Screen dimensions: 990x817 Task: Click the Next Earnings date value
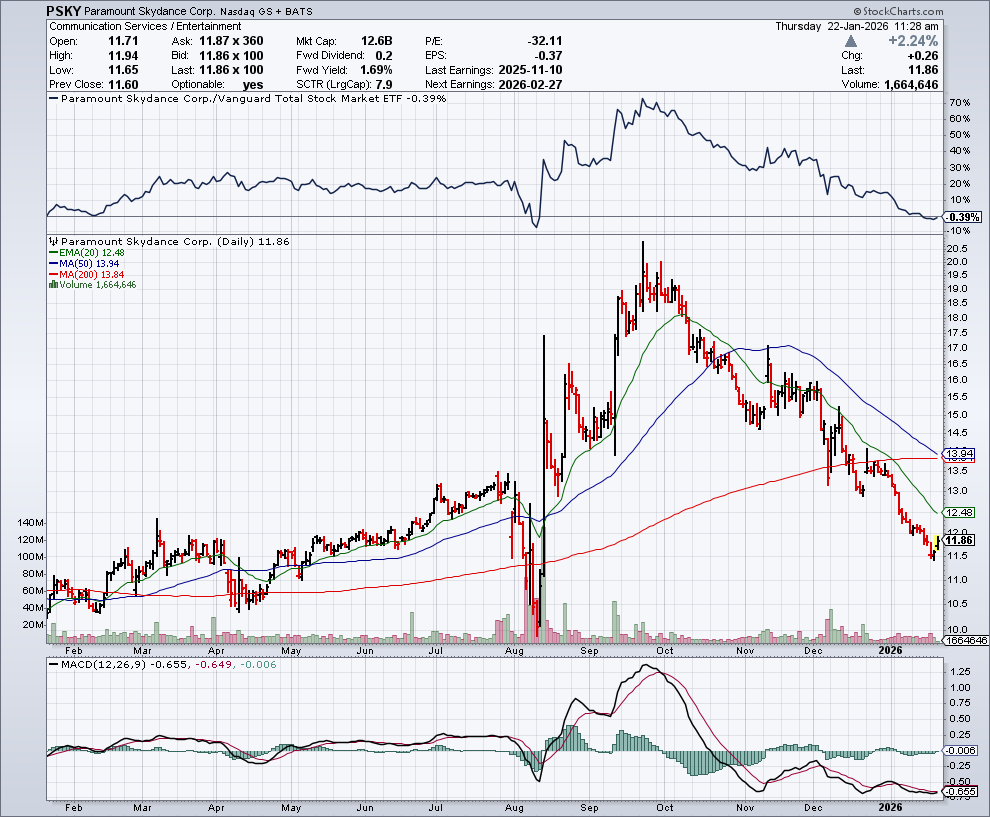coord(528,85)
